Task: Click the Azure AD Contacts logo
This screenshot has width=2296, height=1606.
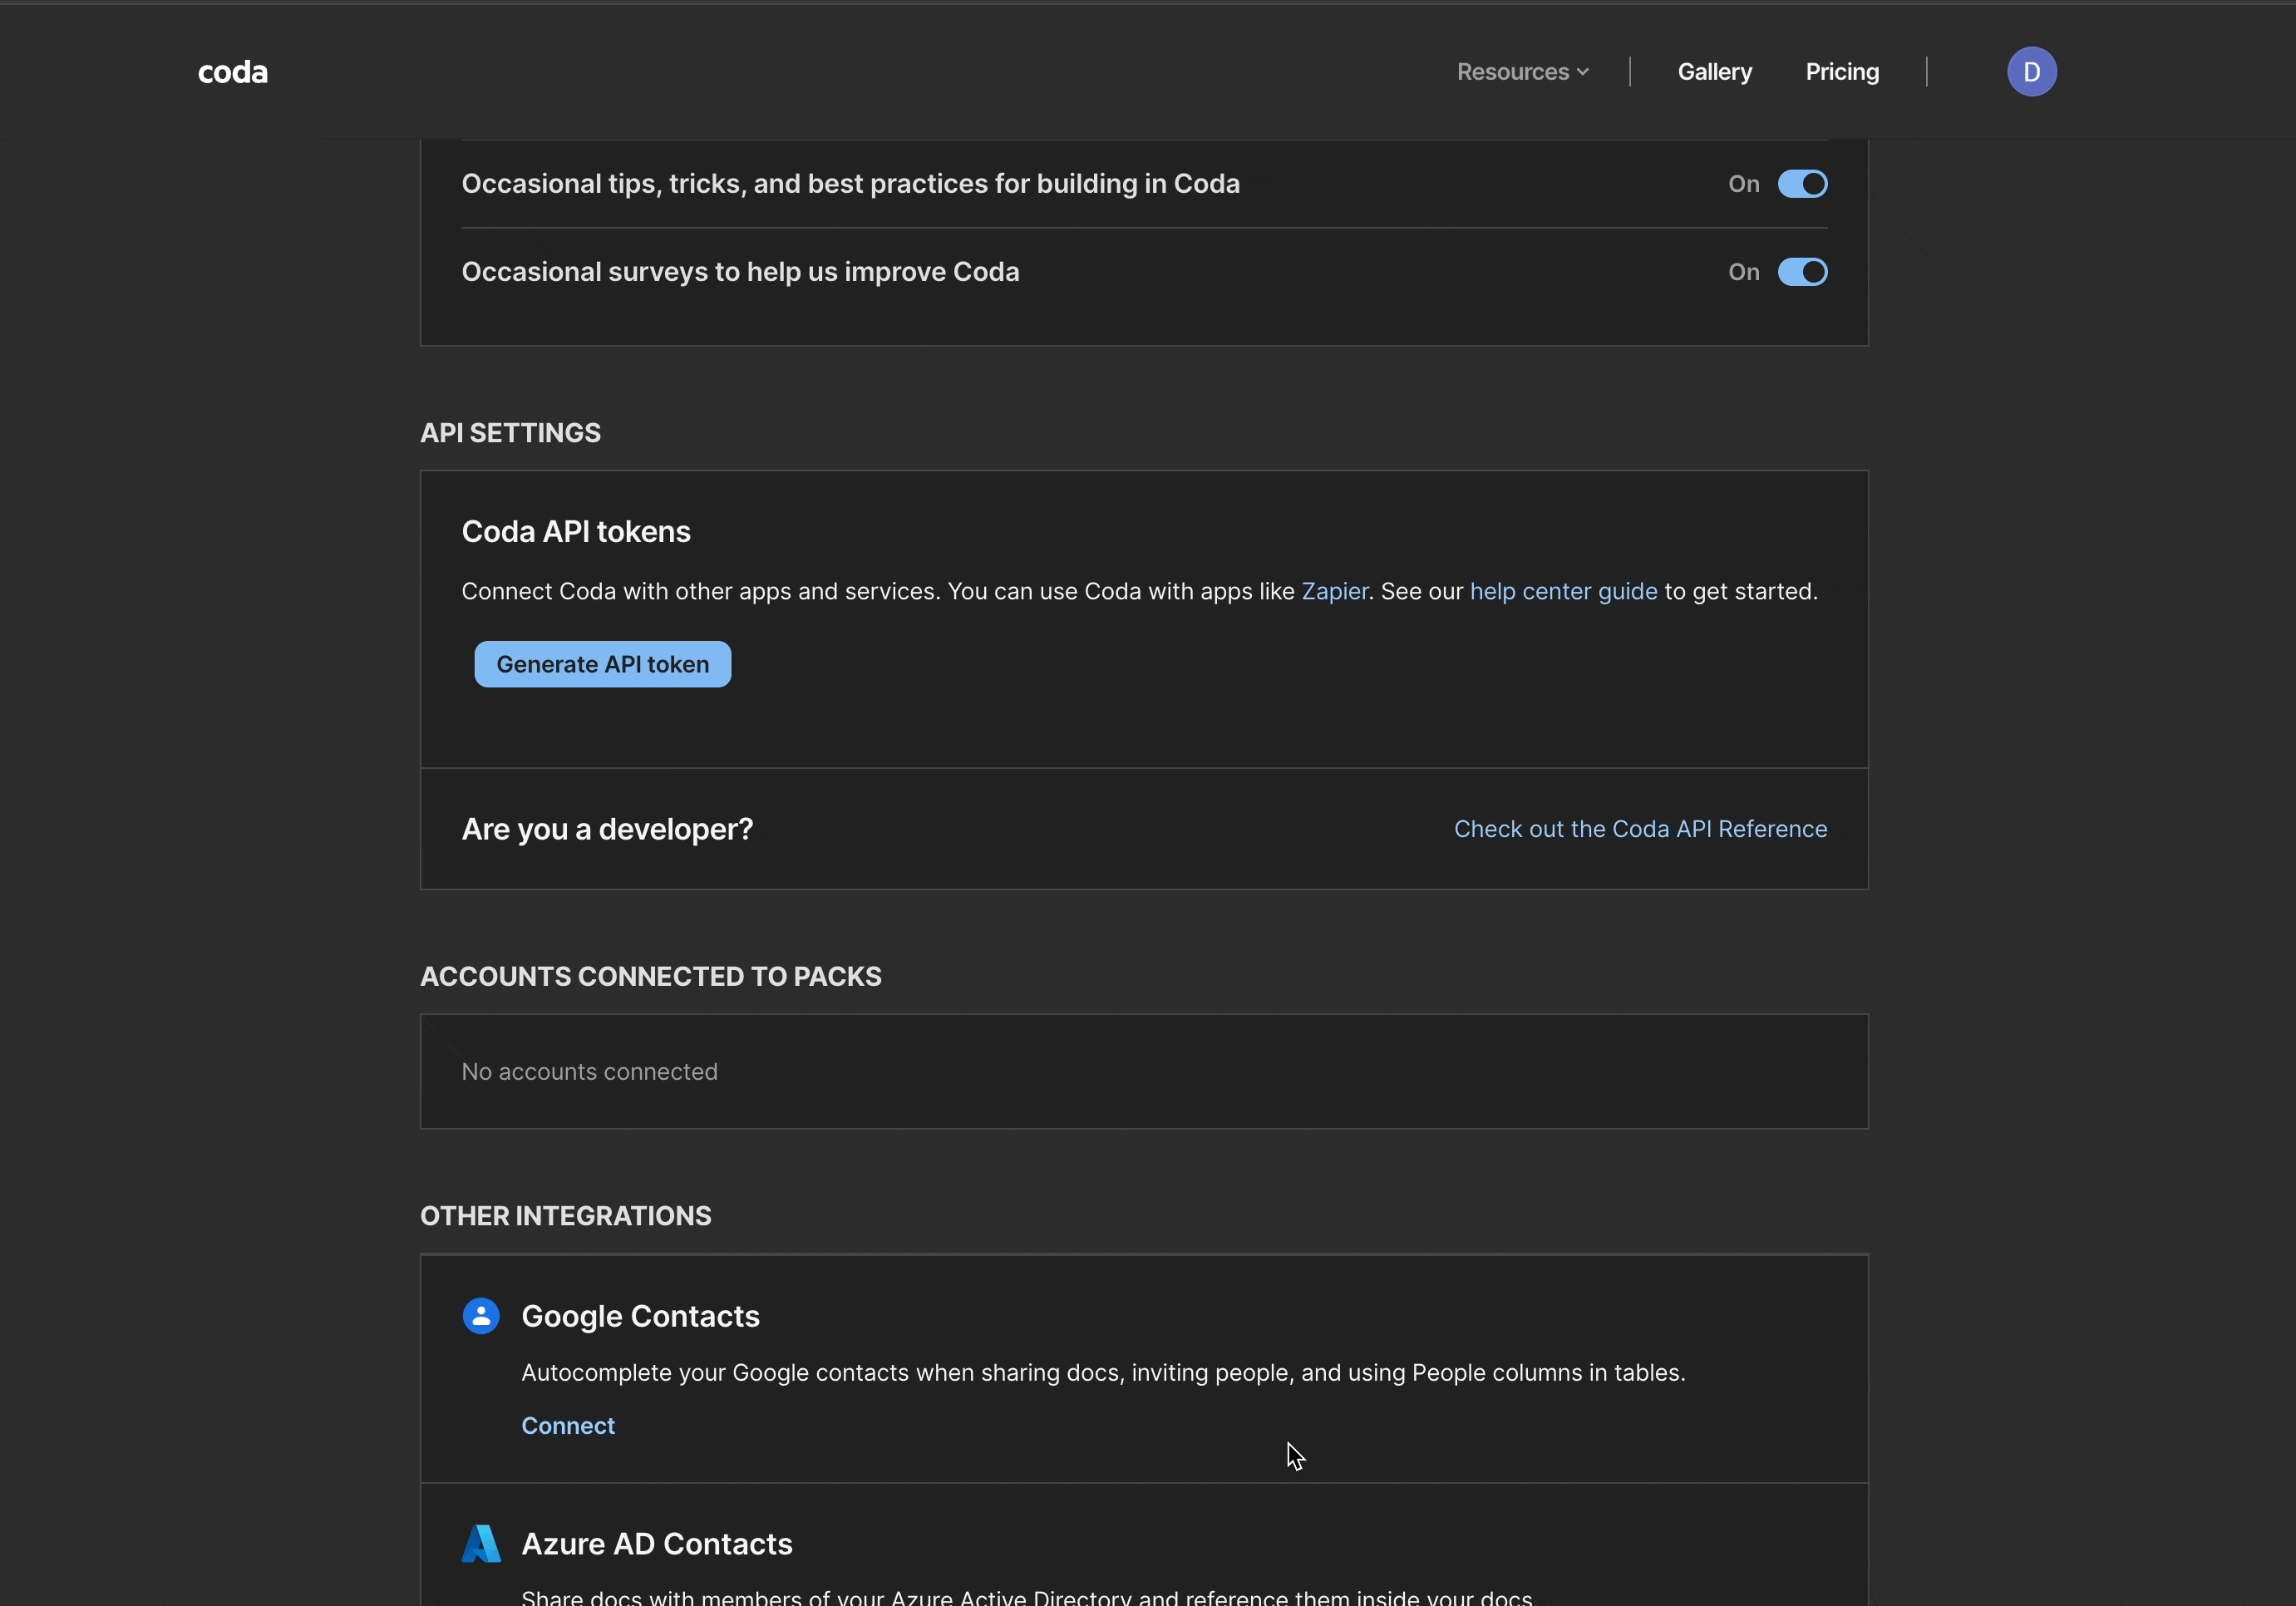Action: tap(481, 1543)
